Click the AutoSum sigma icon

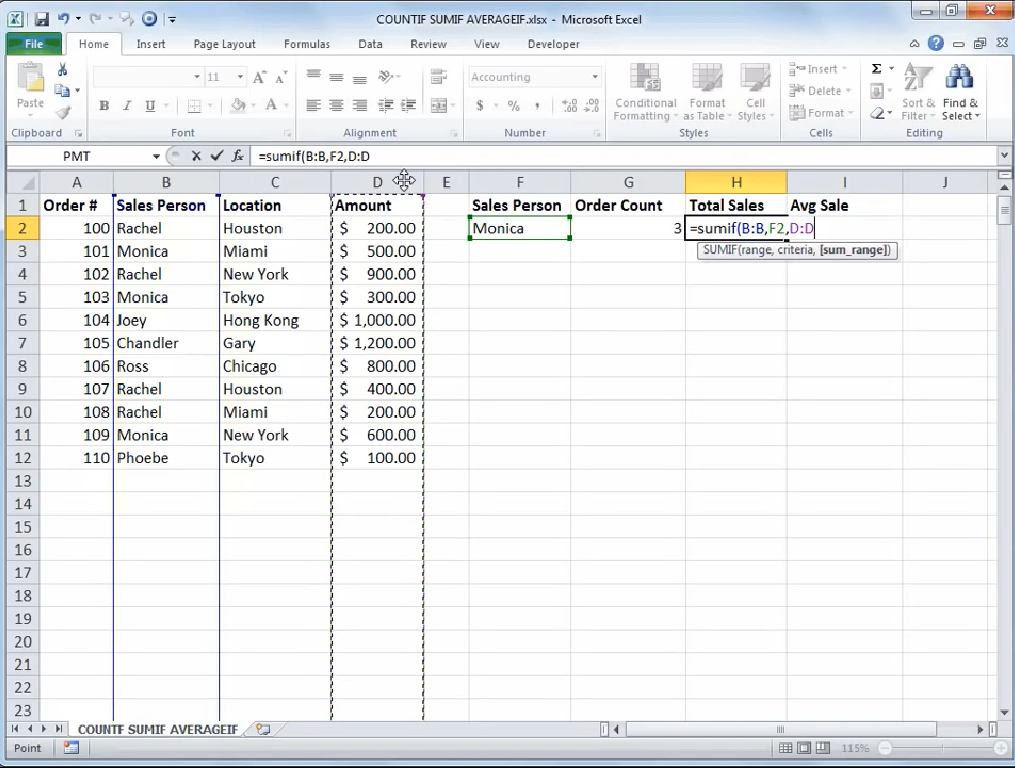(x=876, y=68)
